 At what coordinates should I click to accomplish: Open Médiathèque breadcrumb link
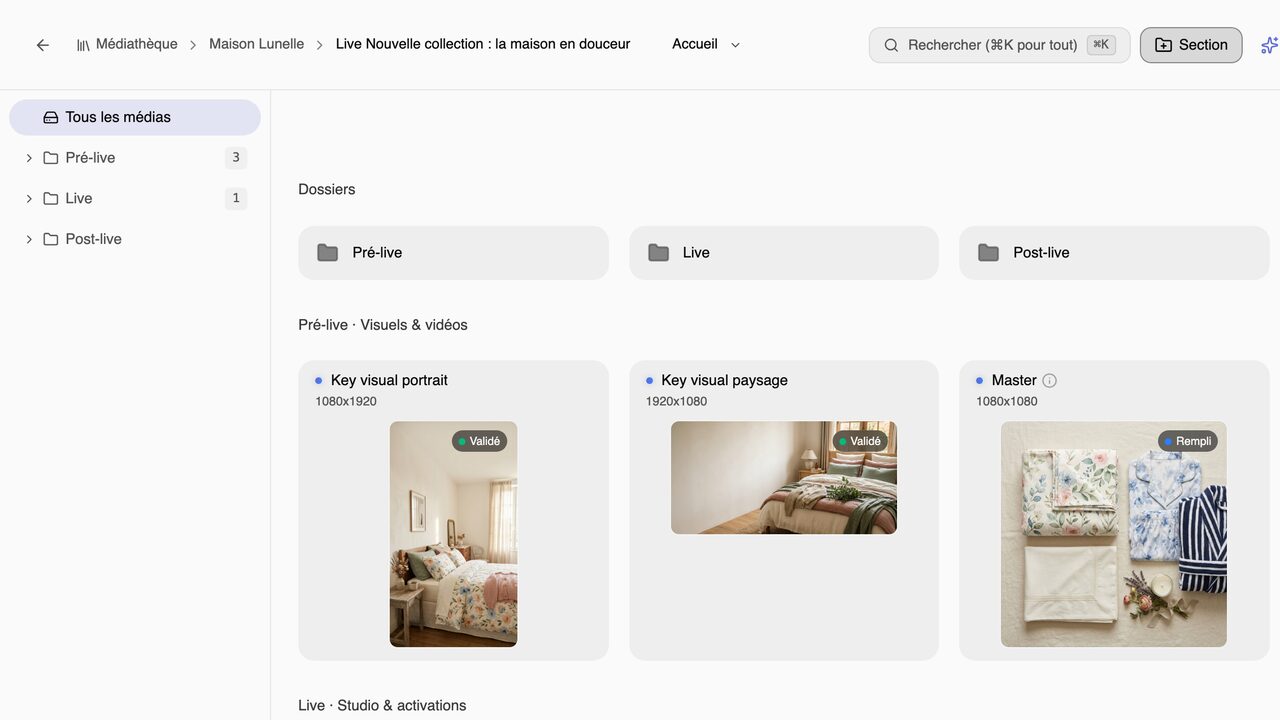coord(137,44)
